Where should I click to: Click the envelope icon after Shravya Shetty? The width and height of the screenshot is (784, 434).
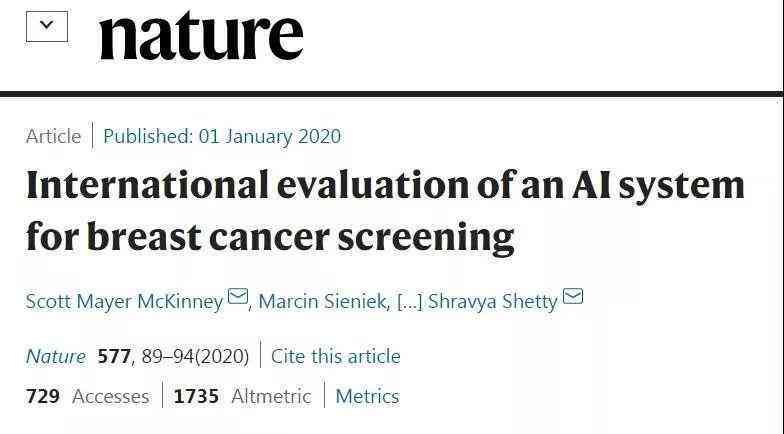(x=573, y=296)
